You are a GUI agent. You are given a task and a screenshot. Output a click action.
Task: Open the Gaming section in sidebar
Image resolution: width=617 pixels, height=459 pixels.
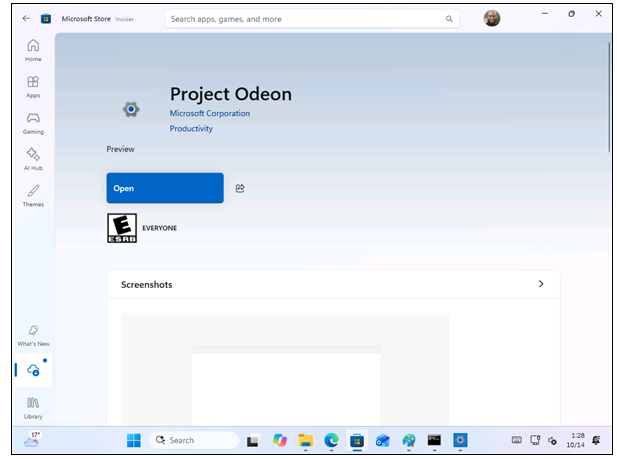tap(33, 123)
